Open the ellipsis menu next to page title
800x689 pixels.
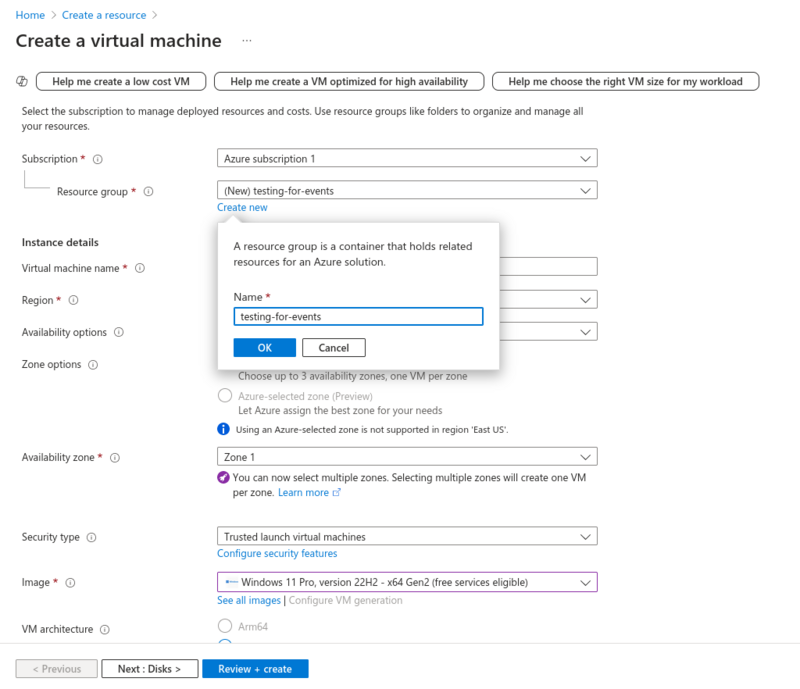pyautogui.click(x=247, y=40)
